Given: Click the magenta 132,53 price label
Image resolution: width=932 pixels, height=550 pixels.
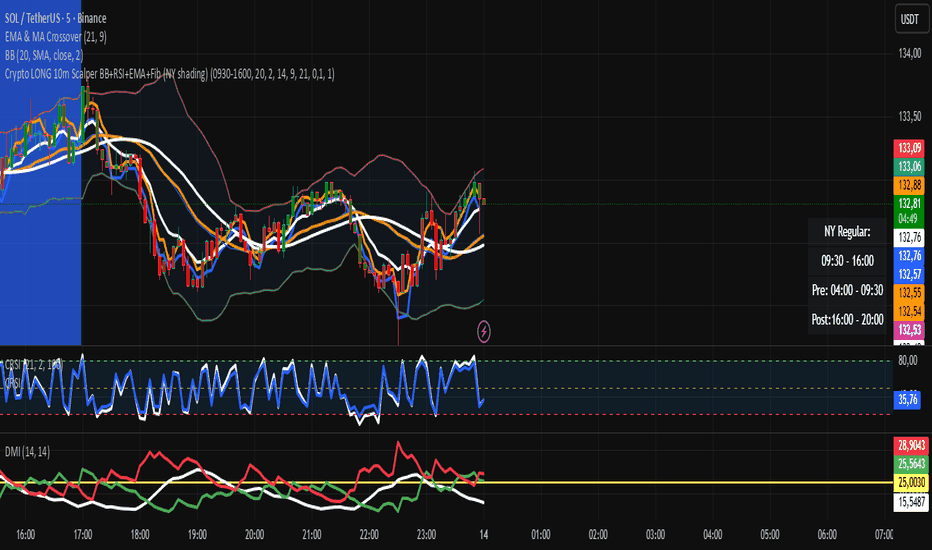Looking at the screenshot, I should (909, 329).
